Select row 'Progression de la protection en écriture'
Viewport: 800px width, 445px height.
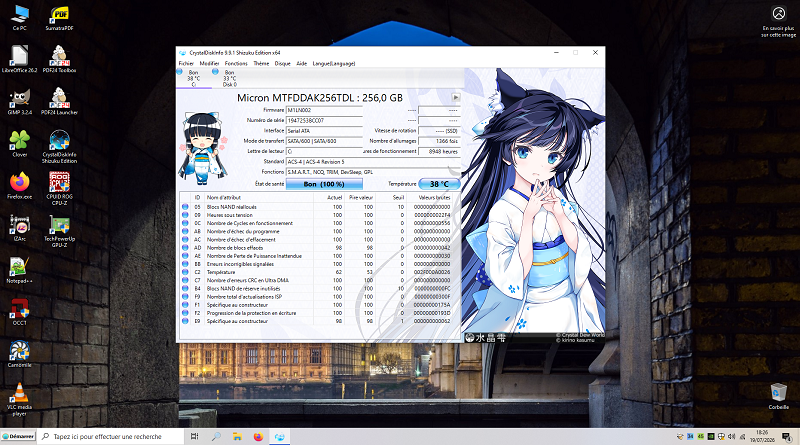click(x=315, y=313)
